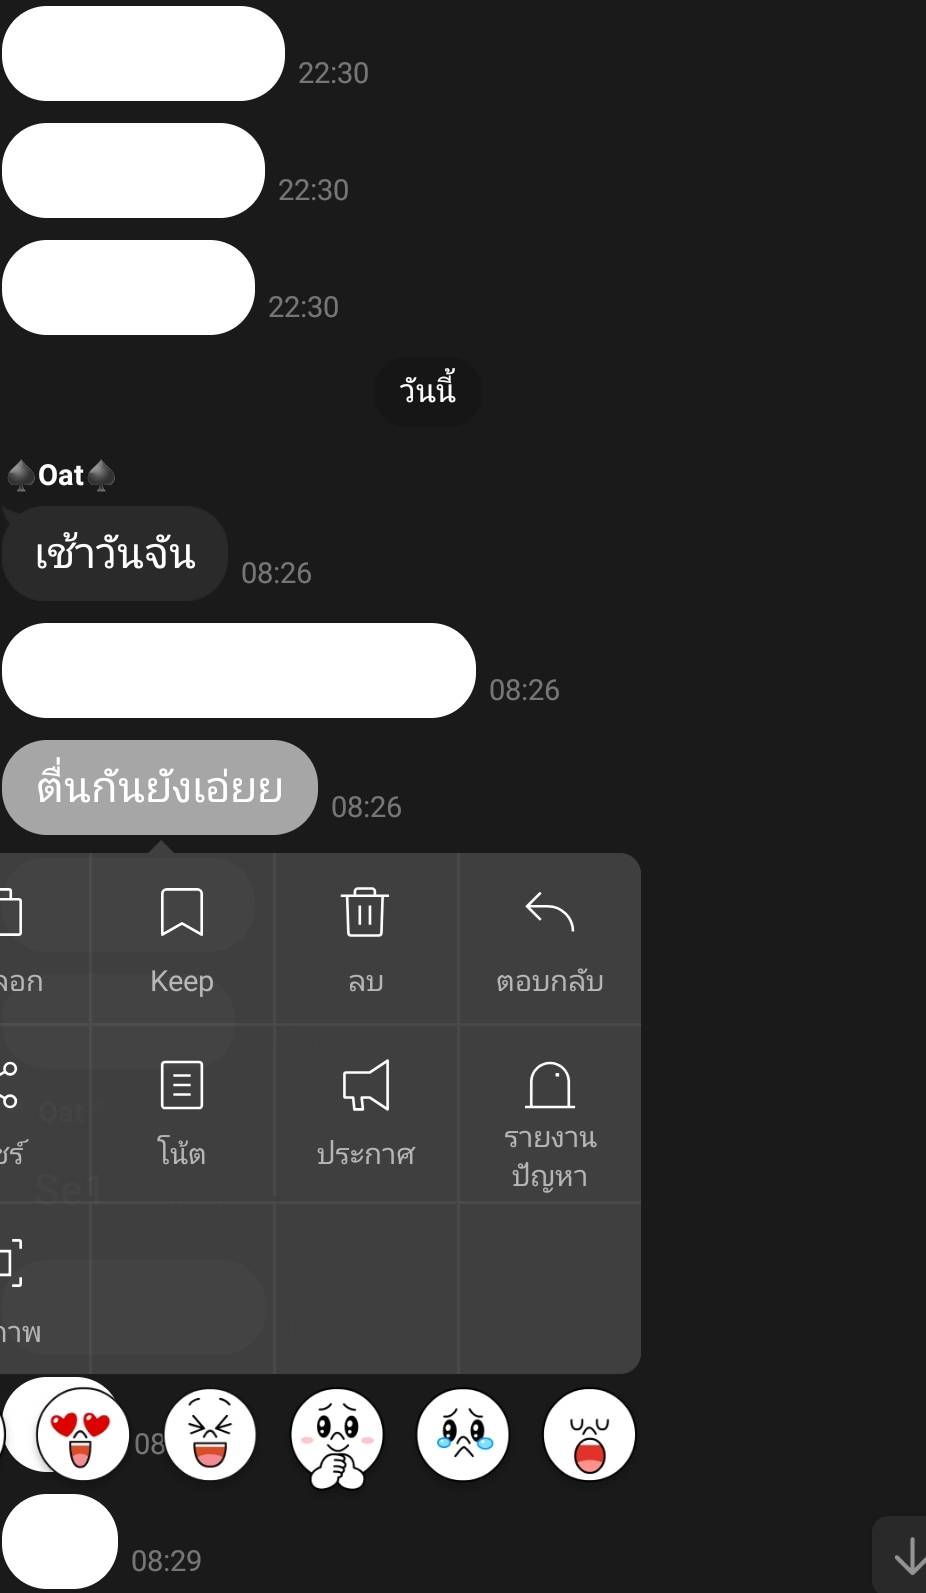The height and width of the screenshot is (1593, 926).
Task: React with the heart-eyes emoji
Action: [82, 1434]
